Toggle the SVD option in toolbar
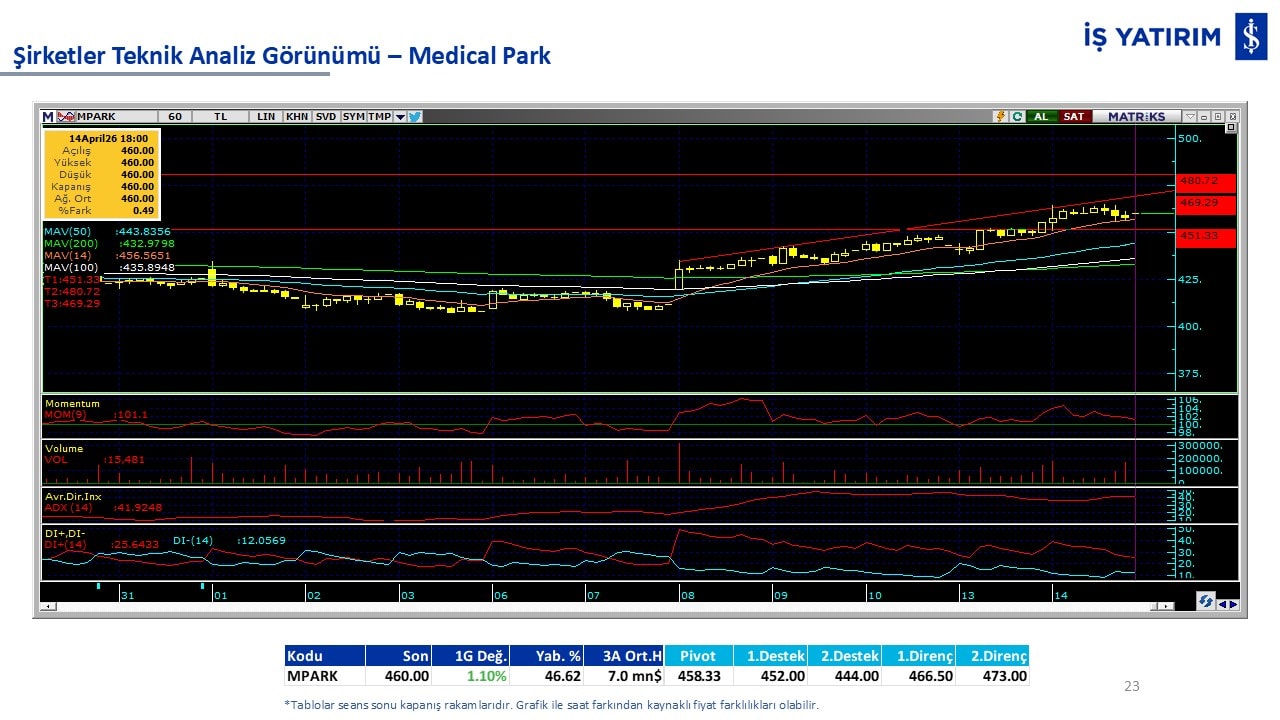The image size is (1280, 720). click(x=326, y=117)
